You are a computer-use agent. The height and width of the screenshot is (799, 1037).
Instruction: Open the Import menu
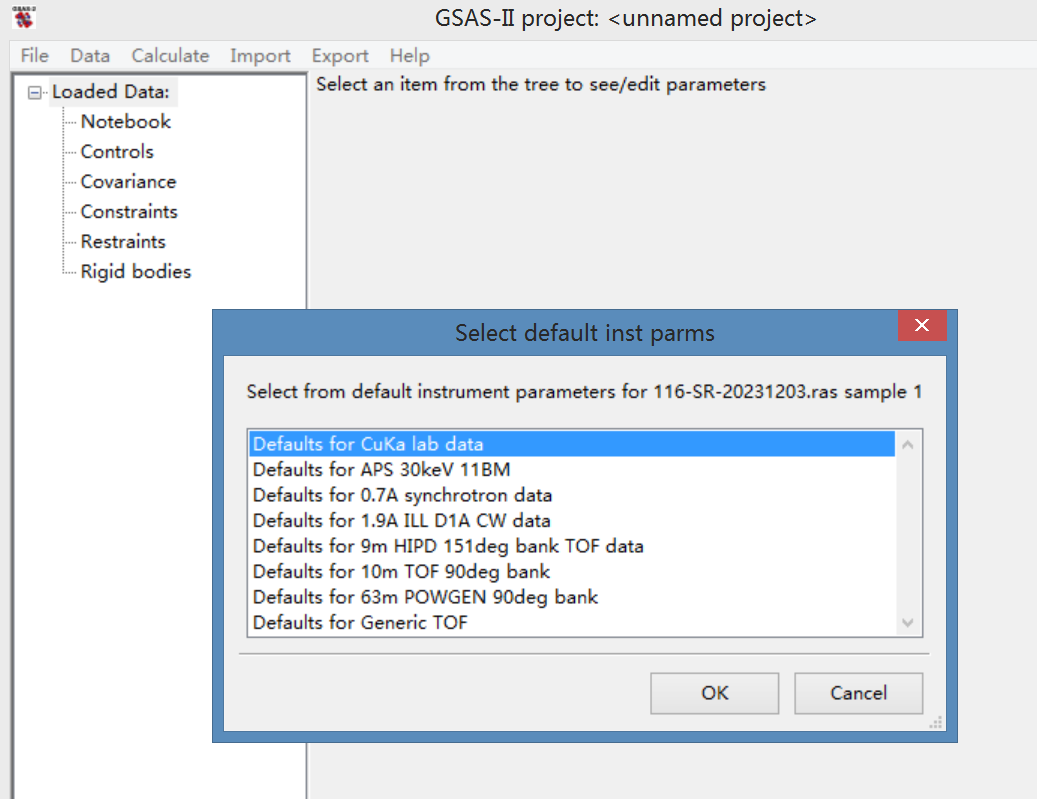[x=260, y=56]
